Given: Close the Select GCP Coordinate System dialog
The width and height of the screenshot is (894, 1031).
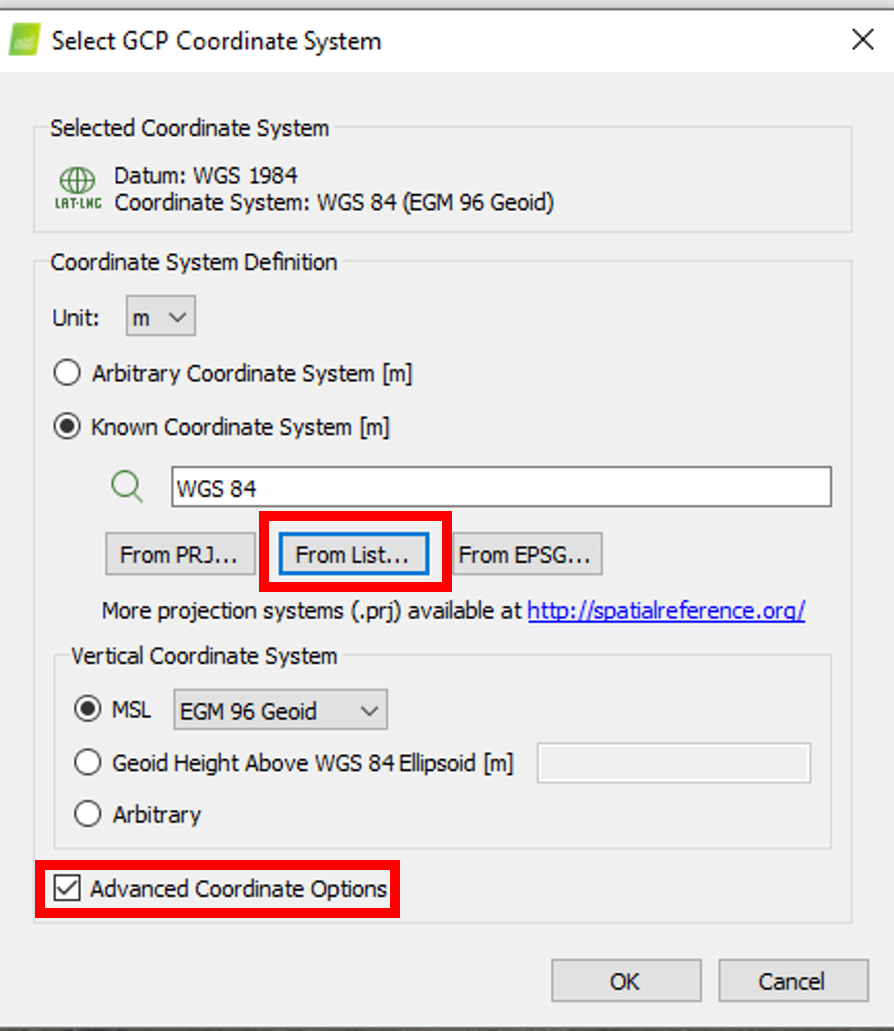Looking at the screenshot, I should (862, 41).
